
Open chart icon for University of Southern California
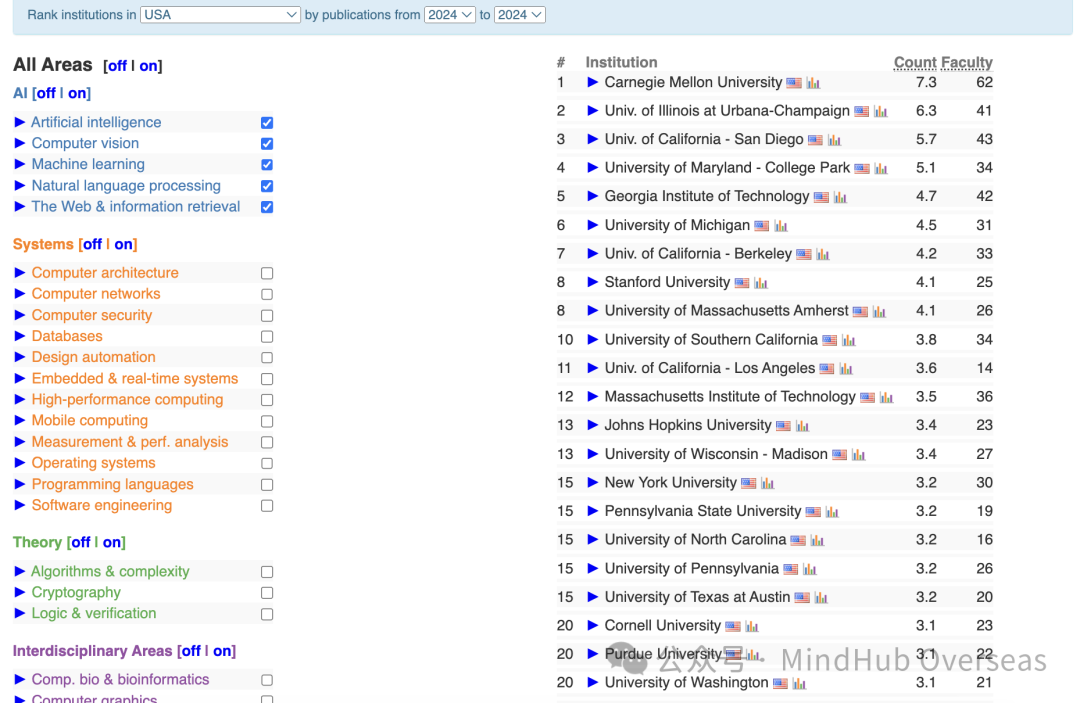point(849,340)
